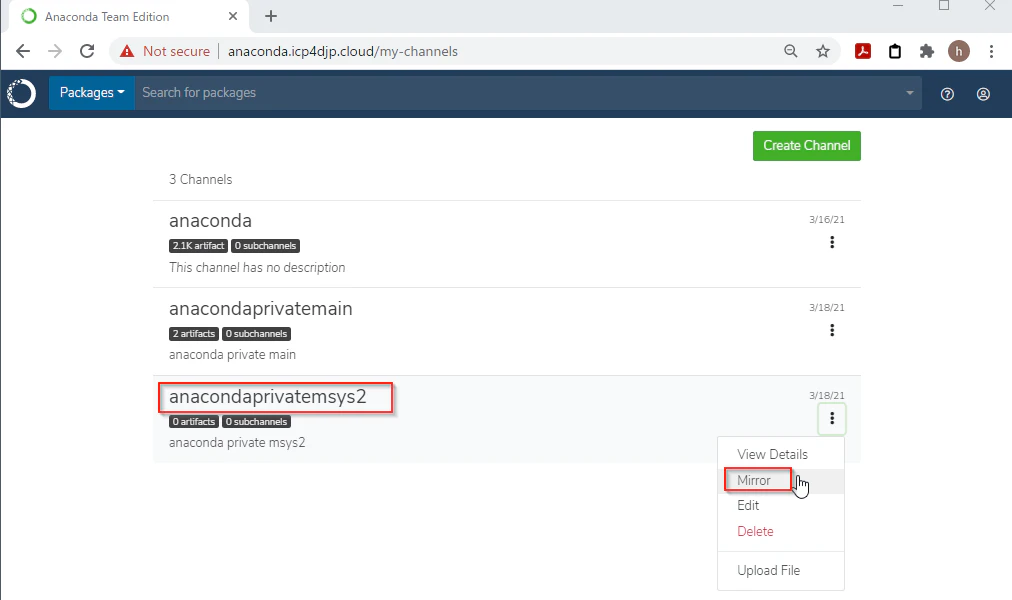Click 'anaconda private msys2' description
The image size is (1012, 600).
click(x=237, y=443)
